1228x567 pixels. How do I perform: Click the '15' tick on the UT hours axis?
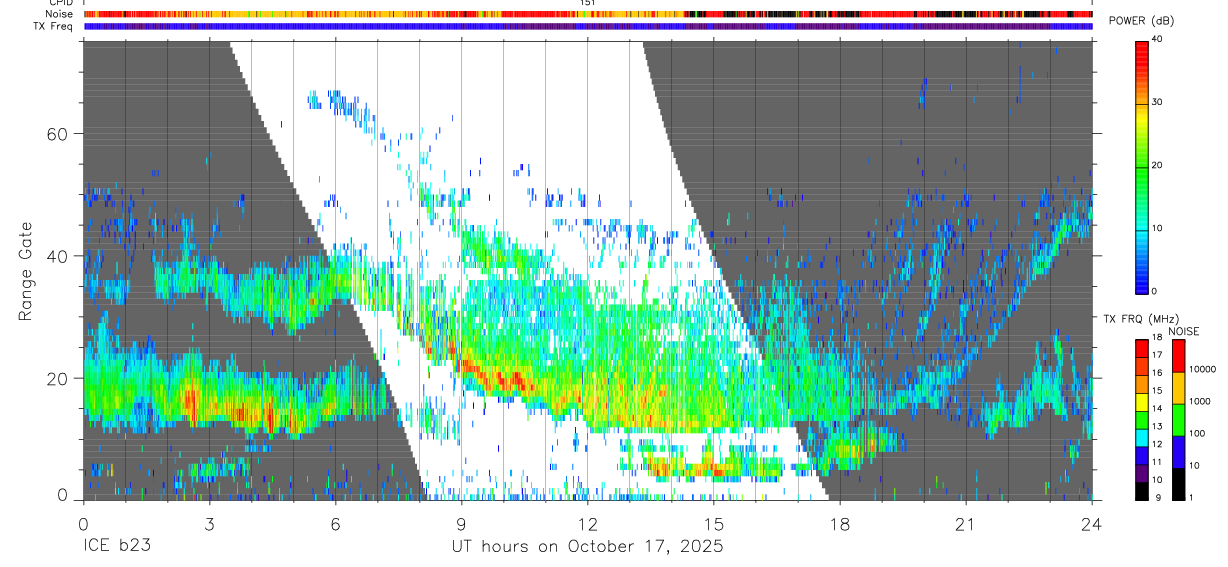coord(714,524)
